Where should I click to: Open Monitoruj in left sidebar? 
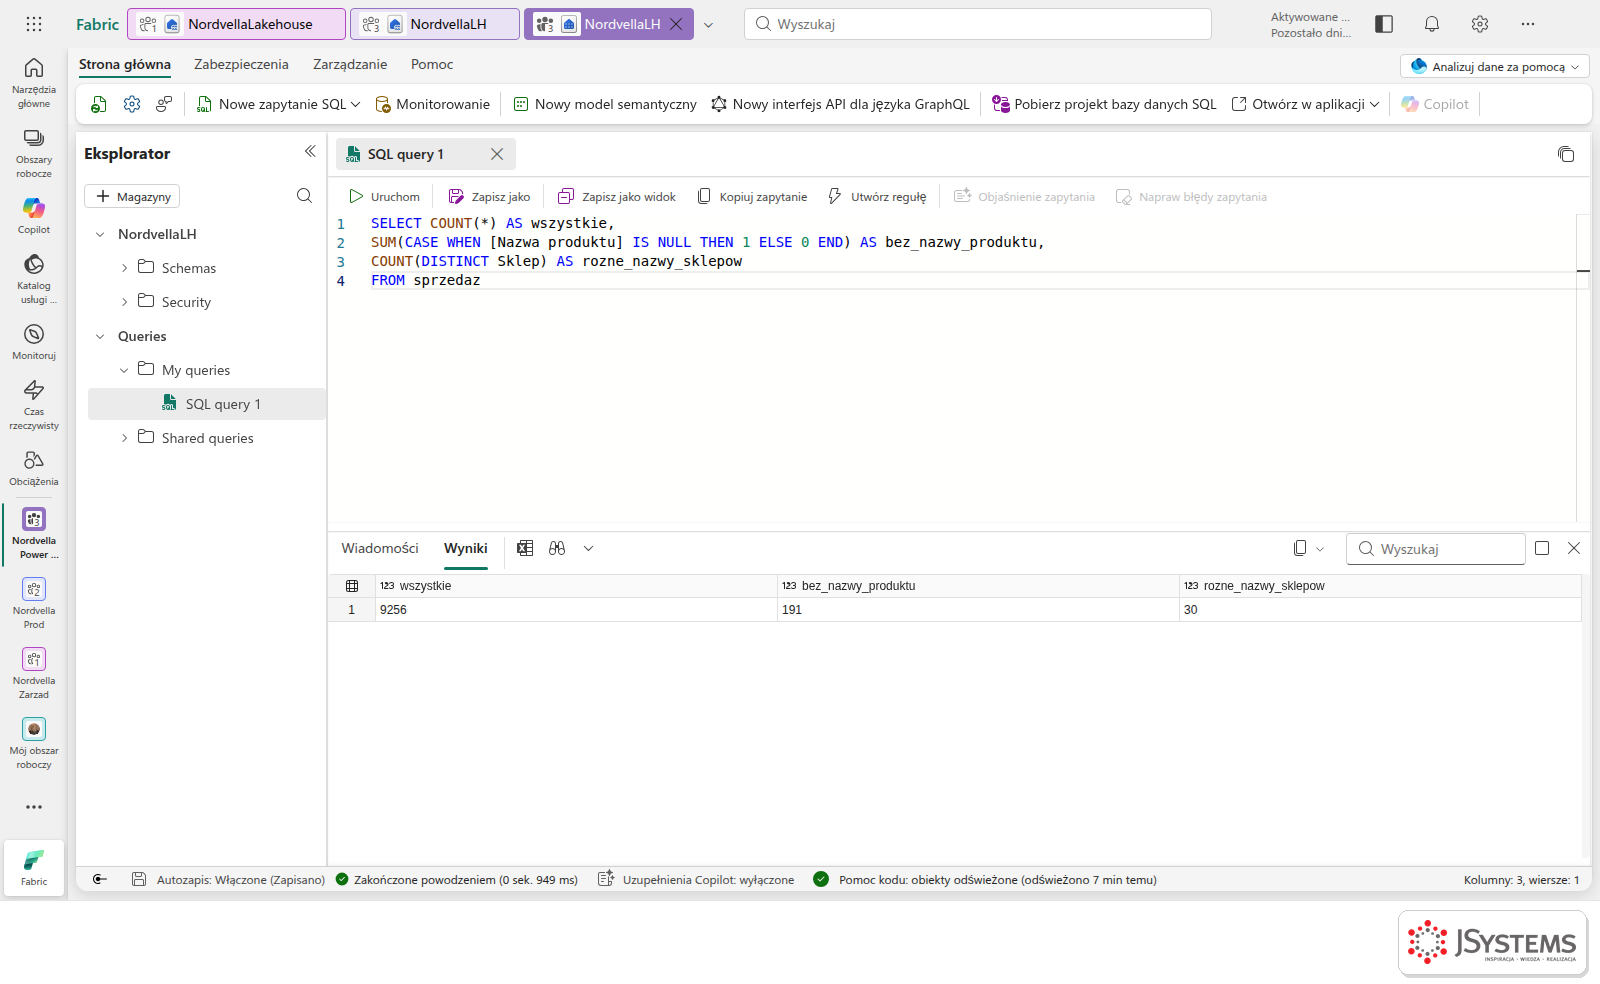[34, 341]
